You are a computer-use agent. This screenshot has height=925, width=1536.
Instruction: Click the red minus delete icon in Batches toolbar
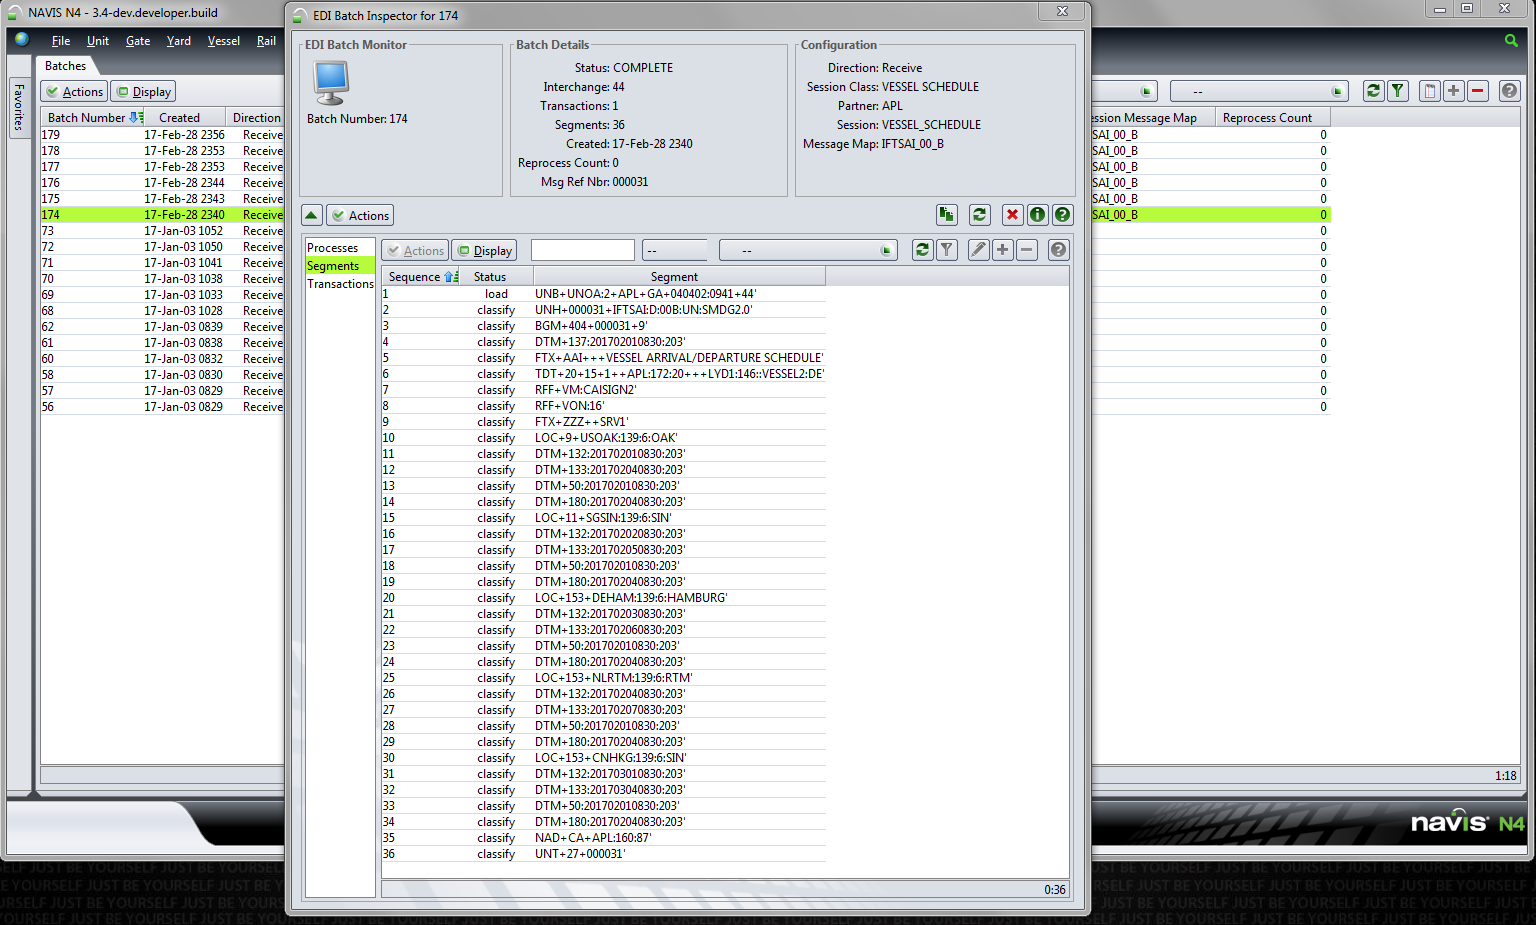(1478, 91)
